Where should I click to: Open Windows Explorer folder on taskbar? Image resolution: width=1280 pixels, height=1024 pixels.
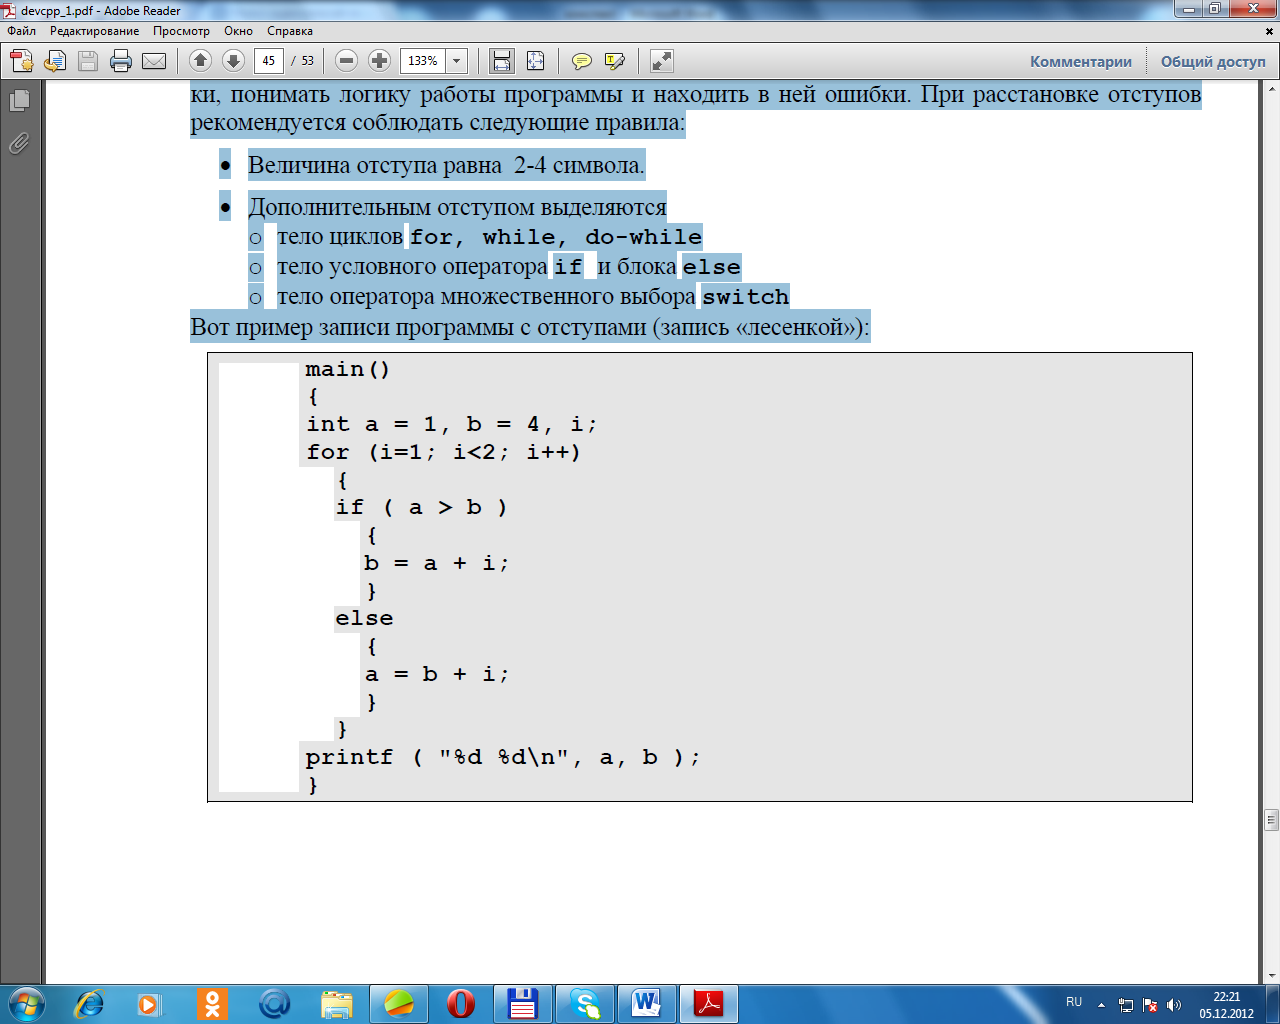[337, 1003]
